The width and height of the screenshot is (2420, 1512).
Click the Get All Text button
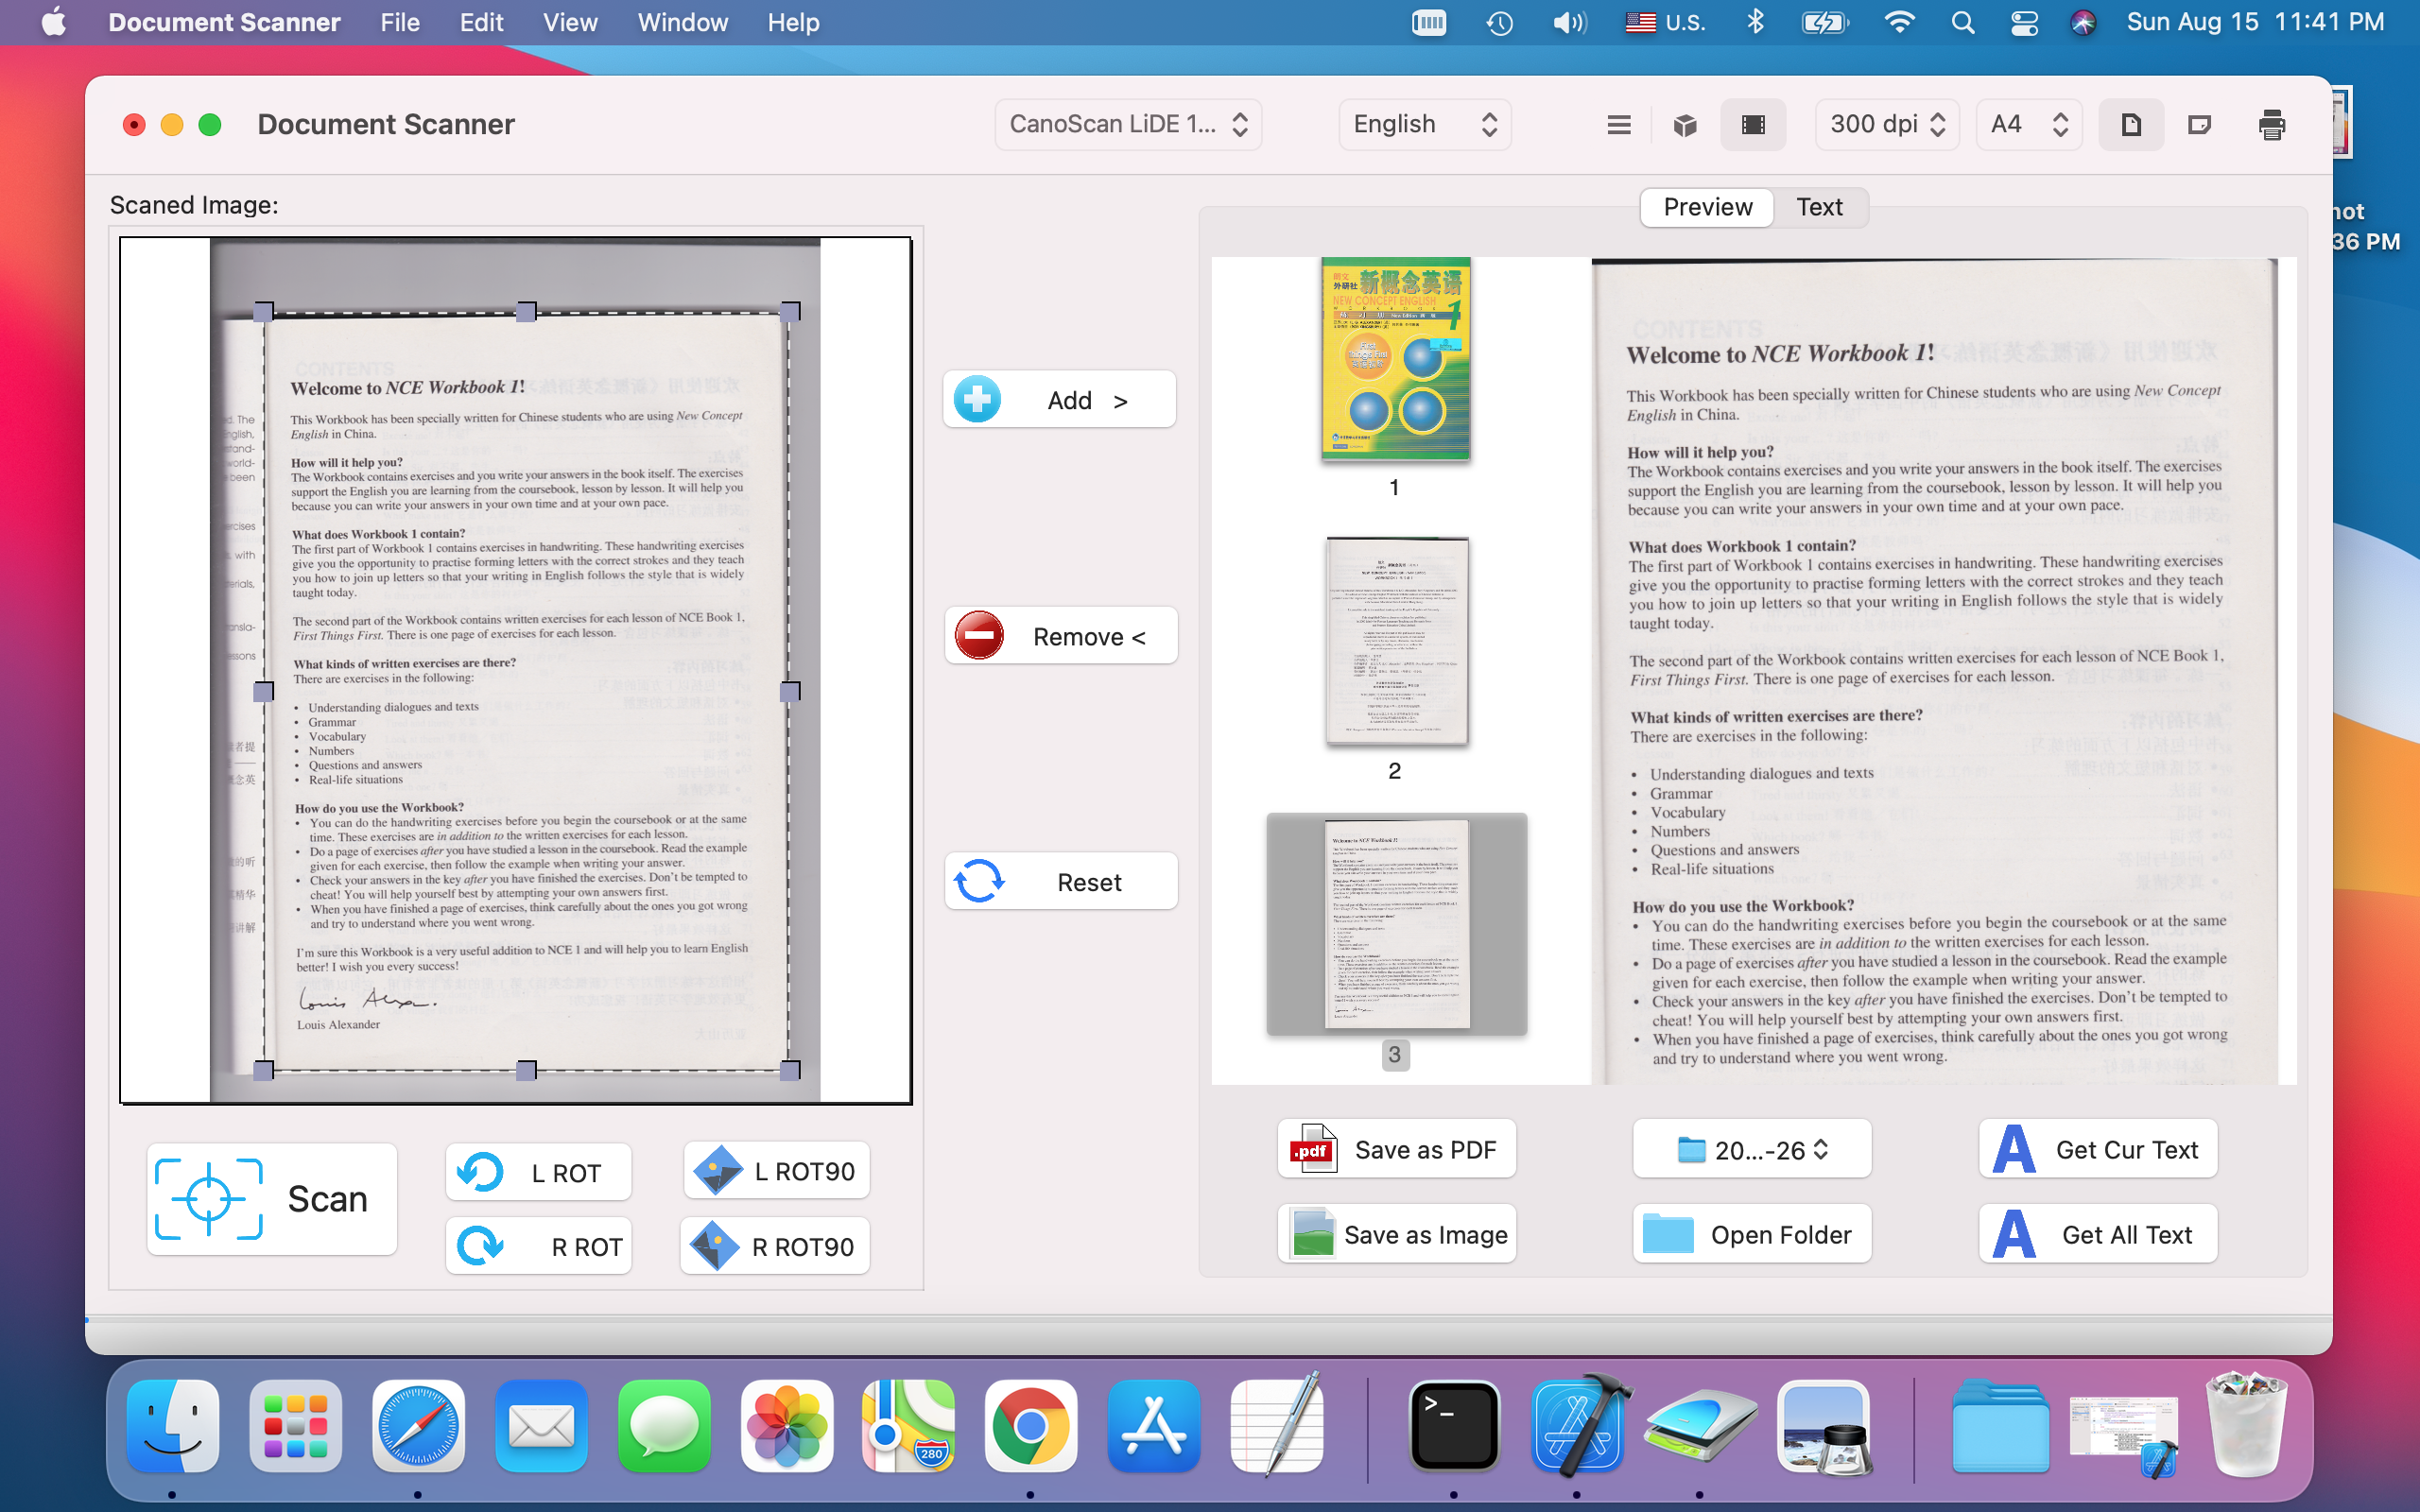[2097, 1234]
